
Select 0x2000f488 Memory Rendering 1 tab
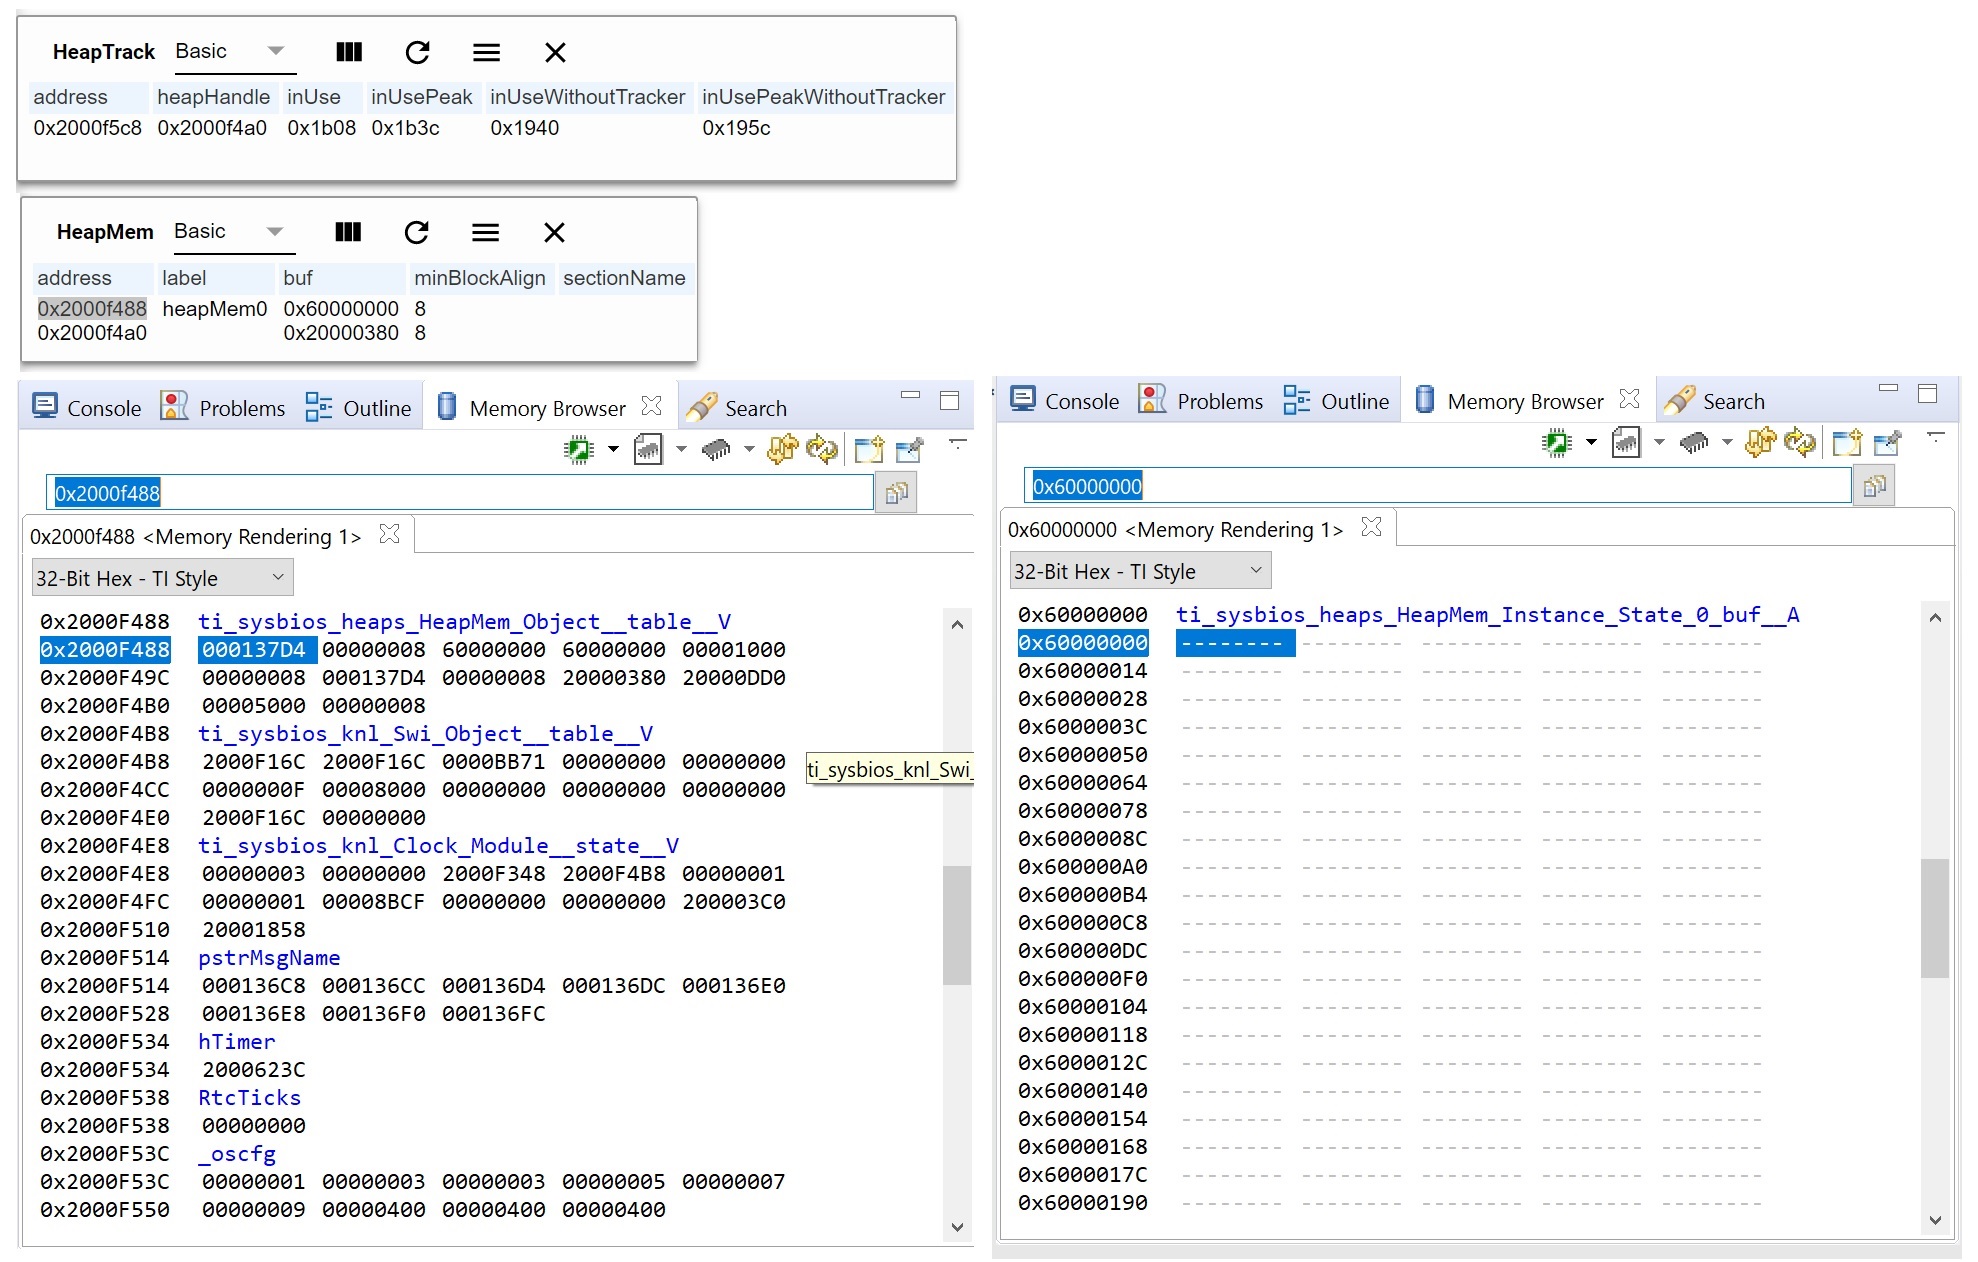tap(195, 536)
